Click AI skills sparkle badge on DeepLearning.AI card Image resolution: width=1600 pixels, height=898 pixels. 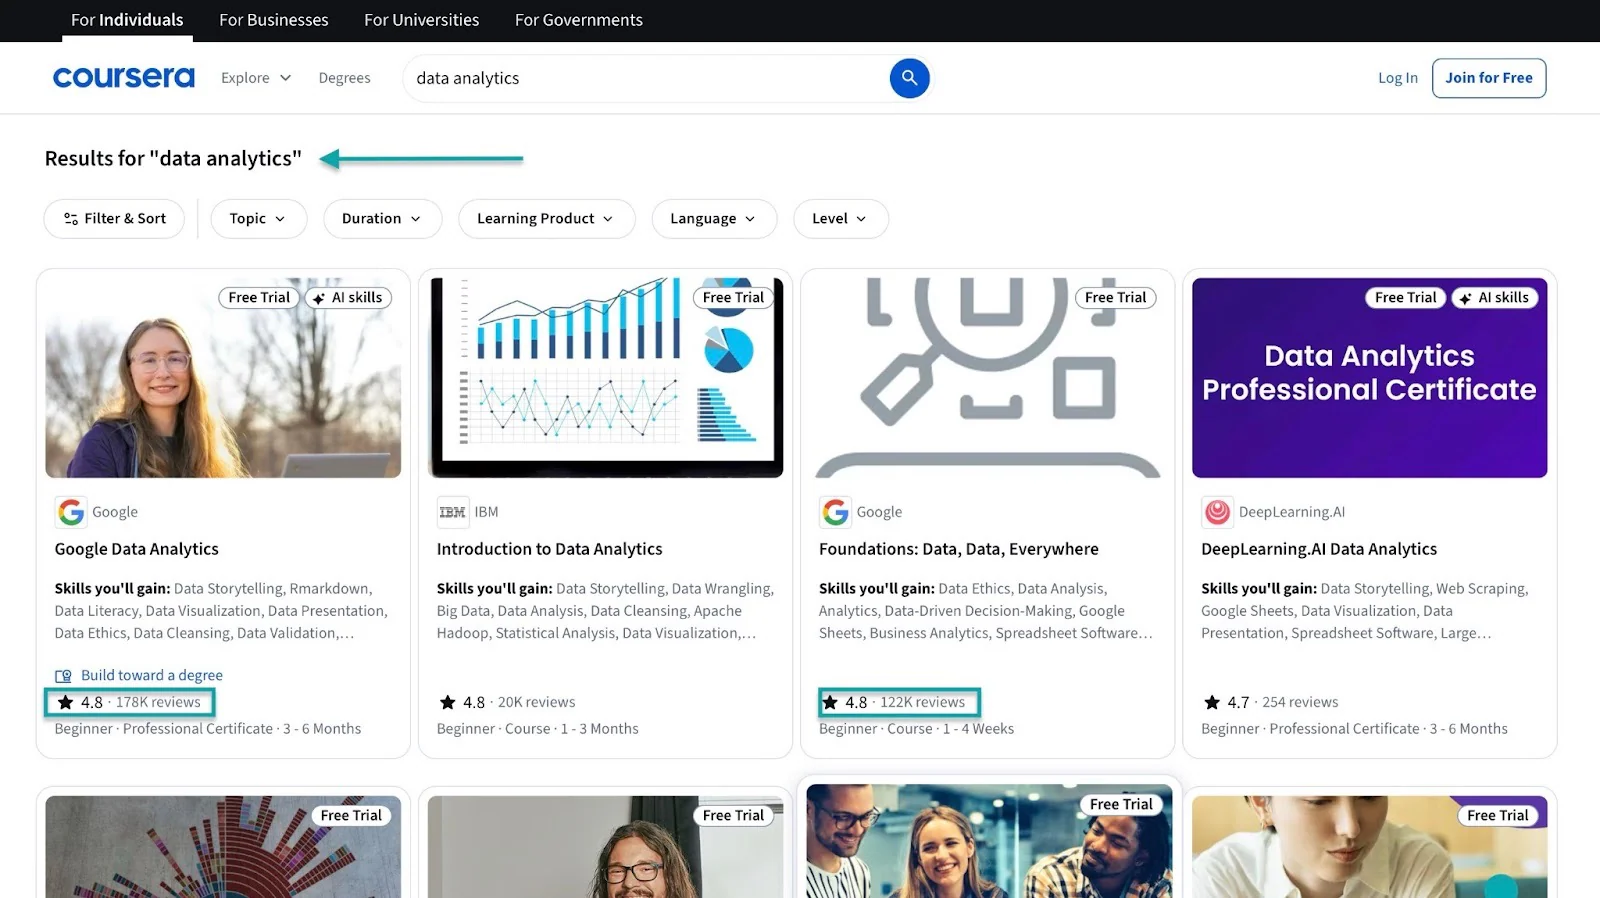click(x=1494, y=298)
